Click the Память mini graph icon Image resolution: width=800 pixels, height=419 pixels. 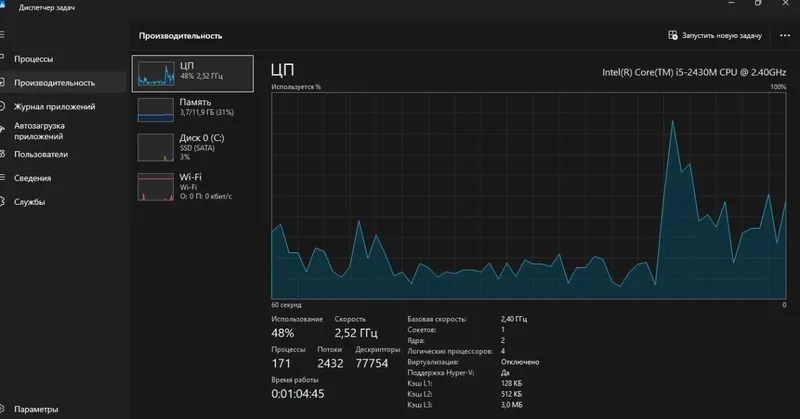[x=156, y=110]
